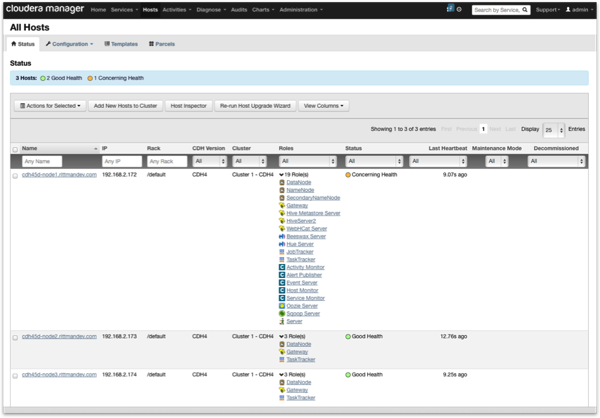Click the DataNode icon under cdh45d-node1

282,183
